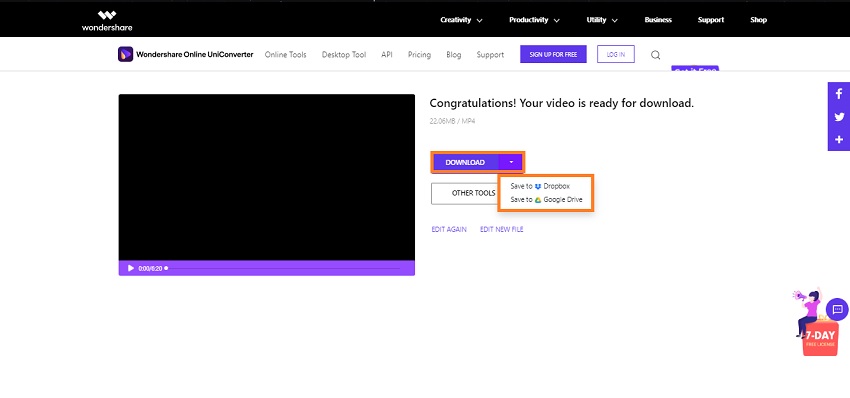Expand the Creativity menu
The width and height of the screenshot is (850, 398).
tap(461, 20)
